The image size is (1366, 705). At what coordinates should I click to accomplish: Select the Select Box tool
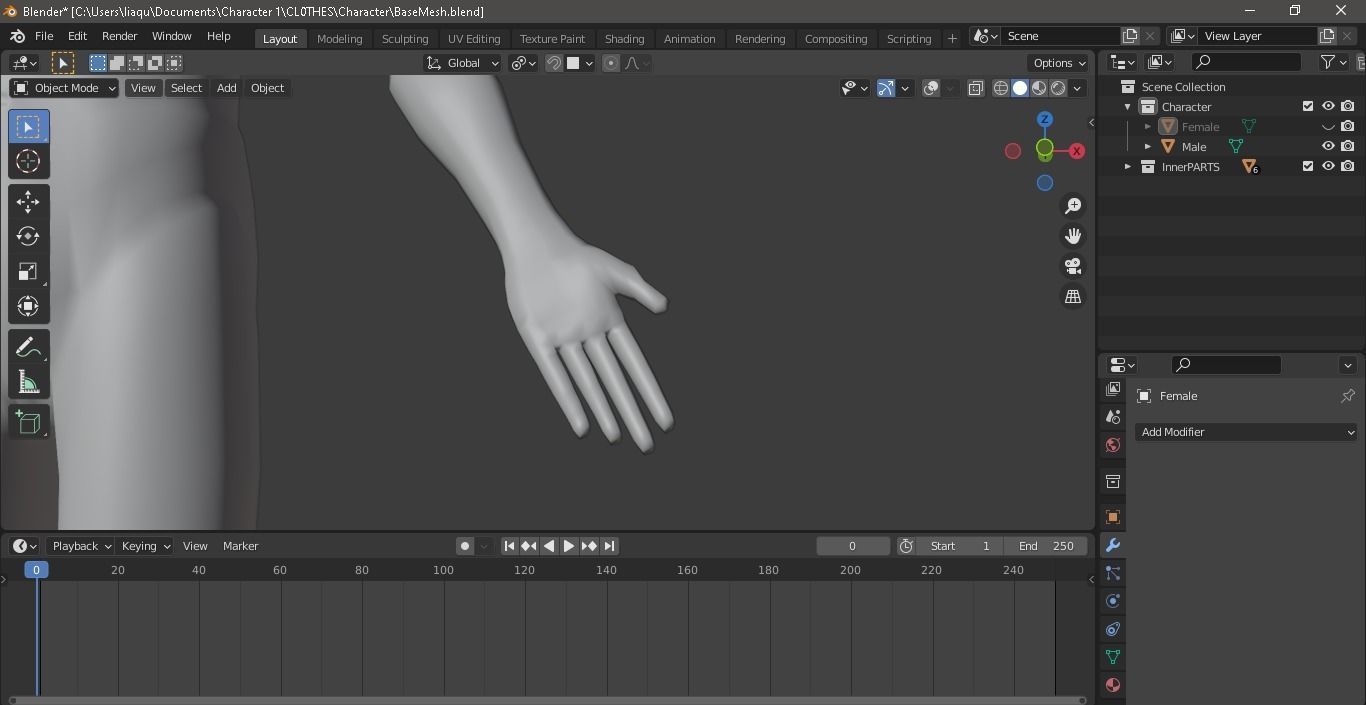click(x=28, y=127)
